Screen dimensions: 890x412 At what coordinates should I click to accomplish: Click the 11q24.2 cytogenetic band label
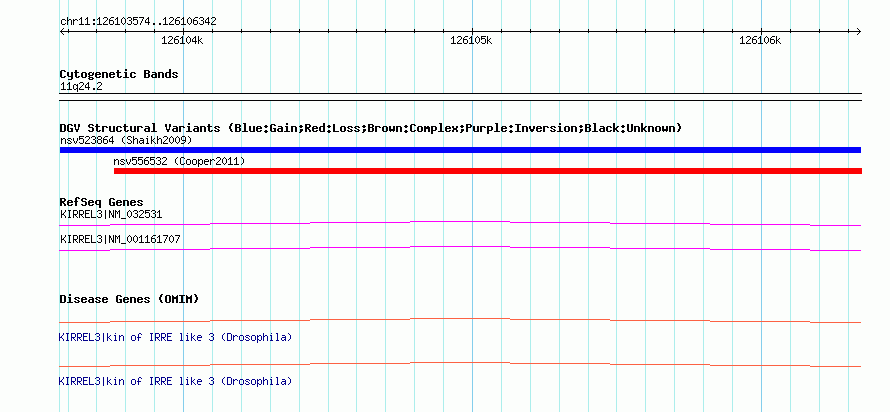[x=81, y=87]
